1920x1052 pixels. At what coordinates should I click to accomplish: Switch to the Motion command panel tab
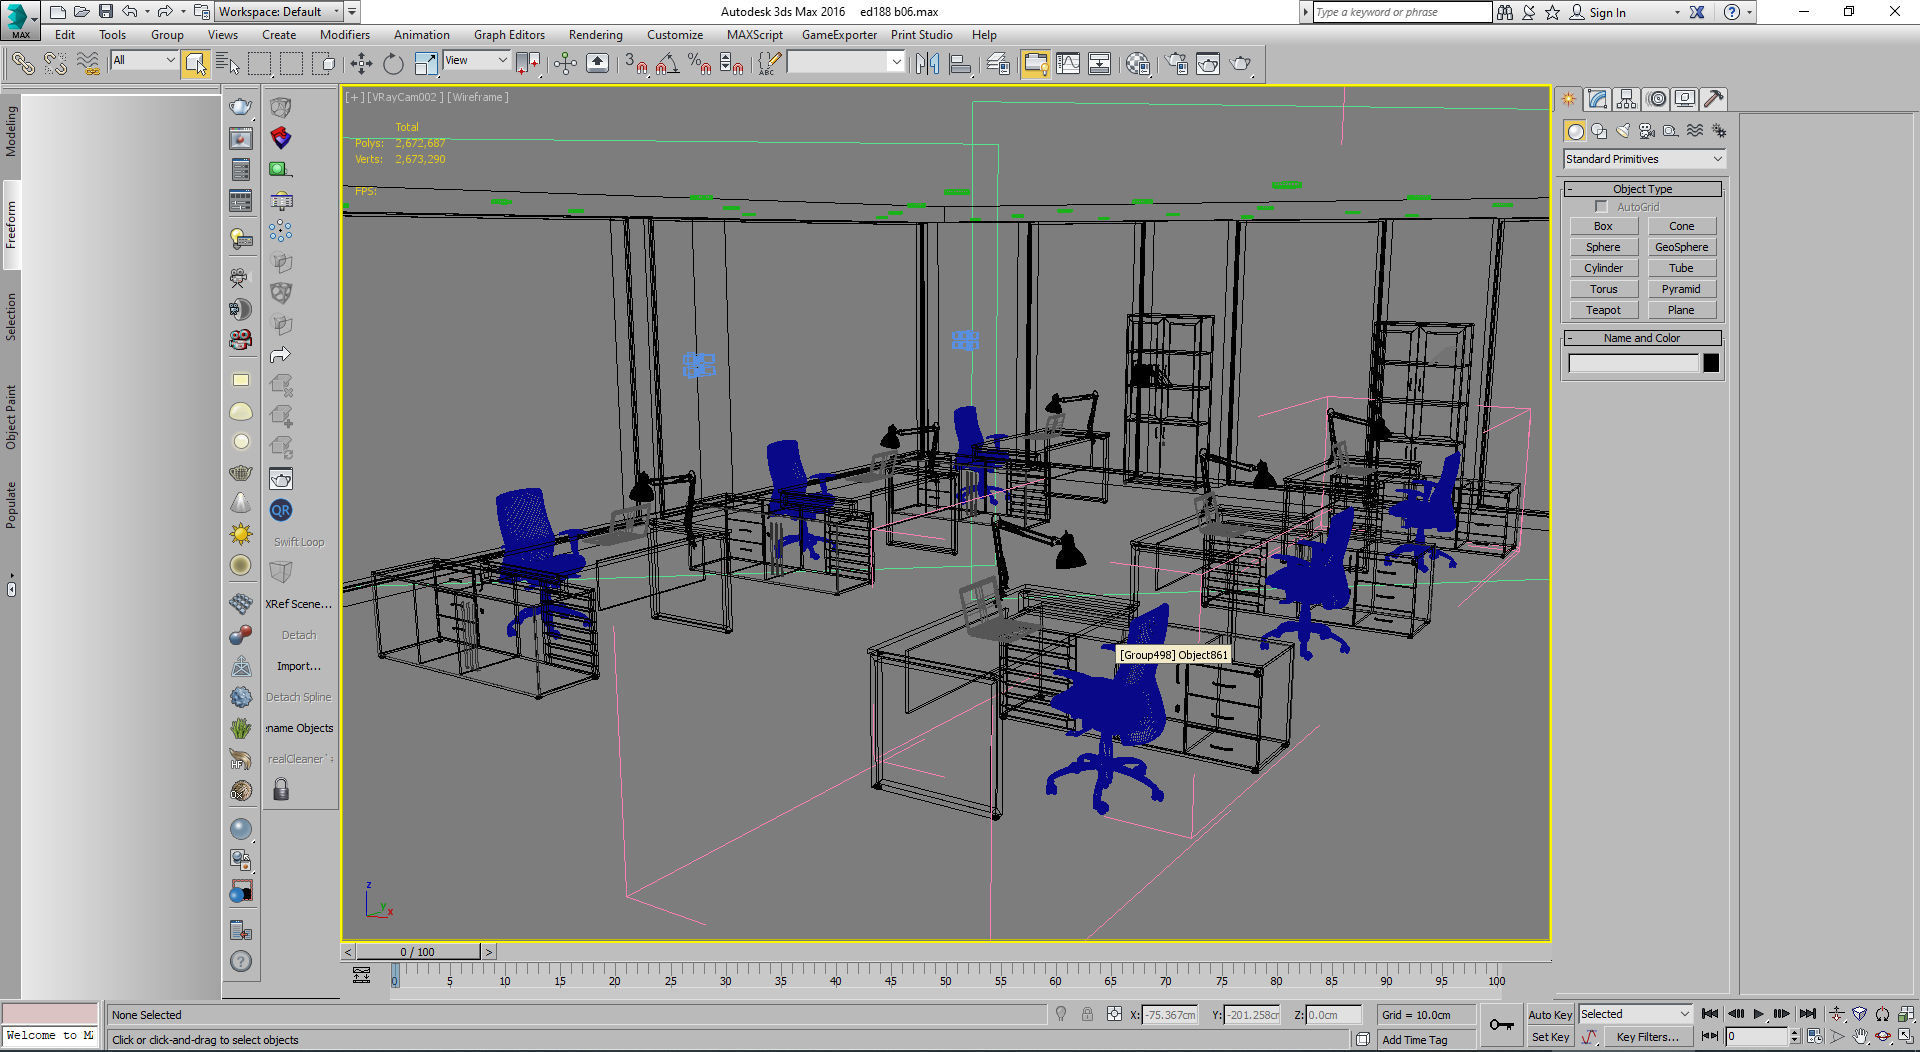coord(1656,99)
